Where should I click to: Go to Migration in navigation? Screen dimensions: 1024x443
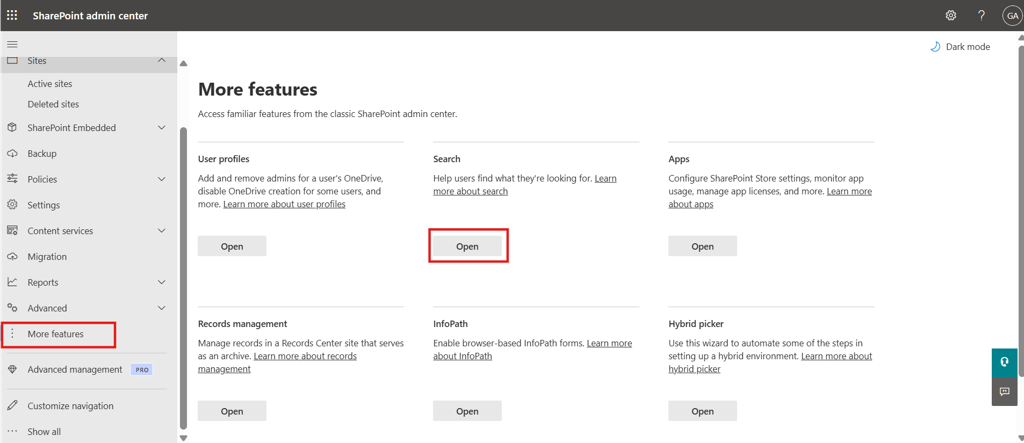pos(47,257)
